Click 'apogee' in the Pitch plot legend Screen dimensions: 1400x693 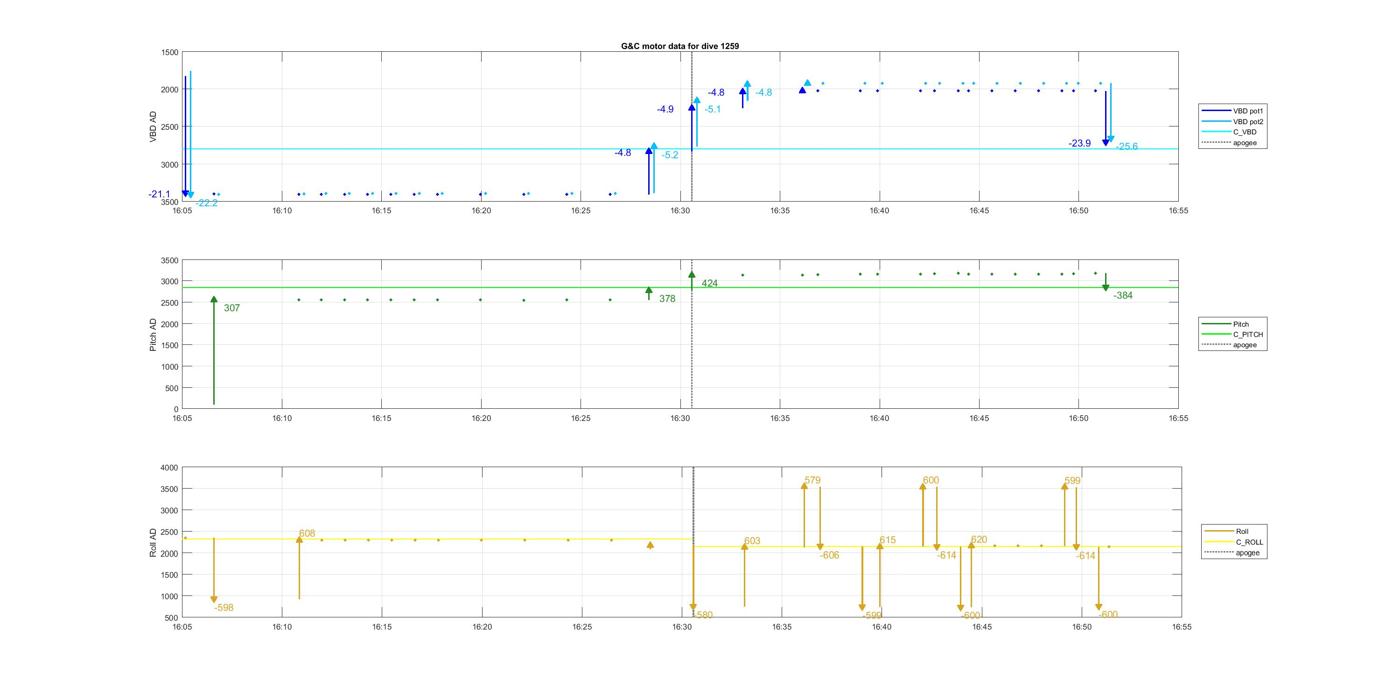(1230, 345)
